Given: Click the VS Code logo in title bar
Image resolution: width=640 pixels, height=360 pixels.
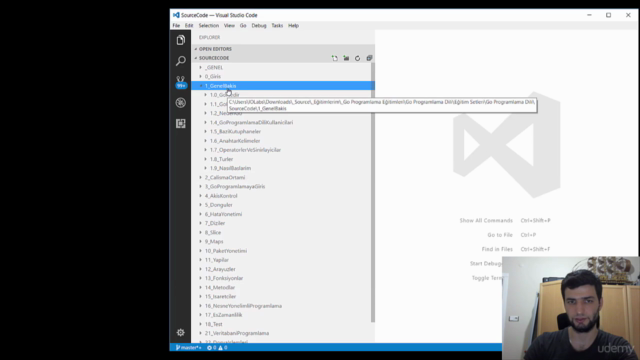Looking at the screenshot, I should coord(176,15).
